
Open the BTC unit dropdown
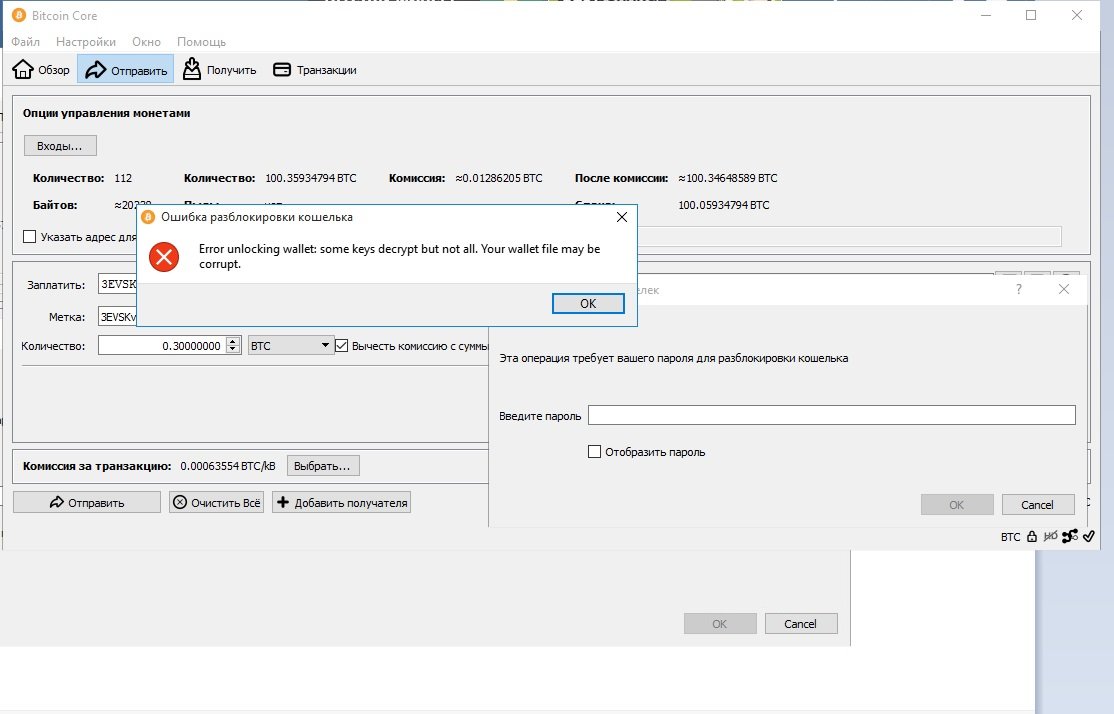pyautogui.click(x=291, y=345)
